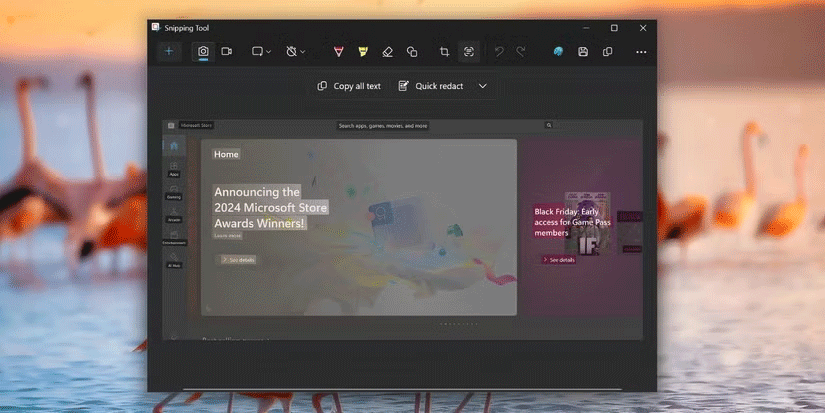Open the Shapes tool
The height and width of the screenshot is (413, 825).
pyautogui.click(x=411, y=52)
